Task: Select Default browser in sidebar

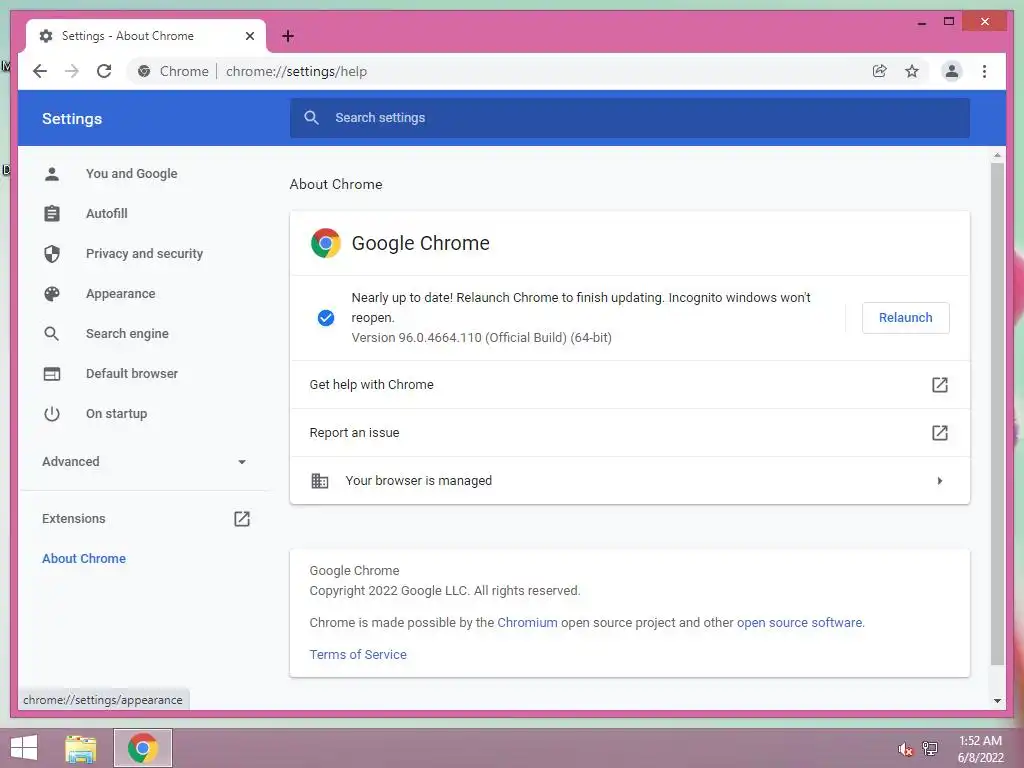Action: tap(132, 374)
